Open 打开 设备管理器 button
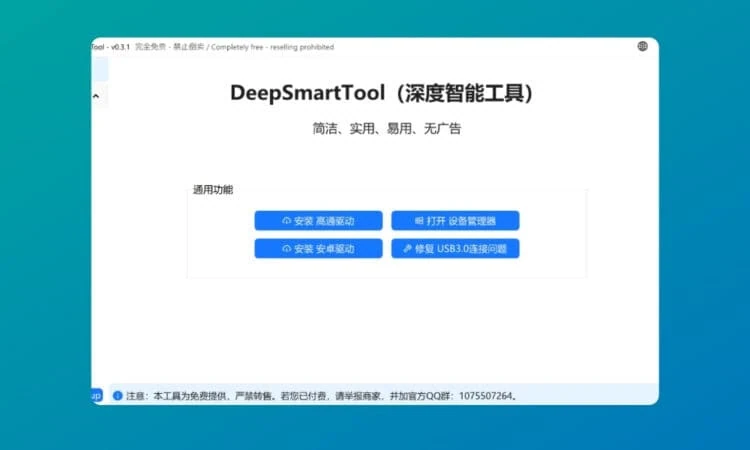Screen dimensions: 750x450 pyautogui.click(x=455, y=220)
